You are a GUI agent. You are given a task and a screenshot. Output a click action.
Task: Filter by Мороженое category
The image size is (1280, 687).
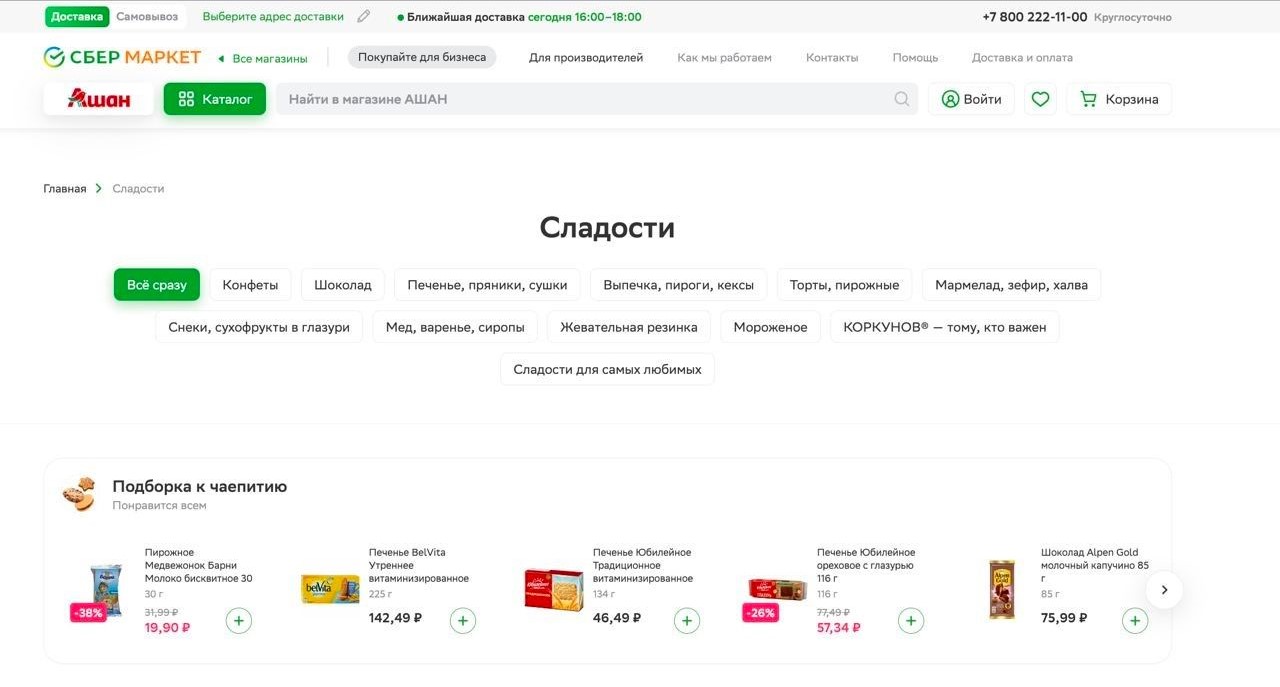click(x=770, y=327)
